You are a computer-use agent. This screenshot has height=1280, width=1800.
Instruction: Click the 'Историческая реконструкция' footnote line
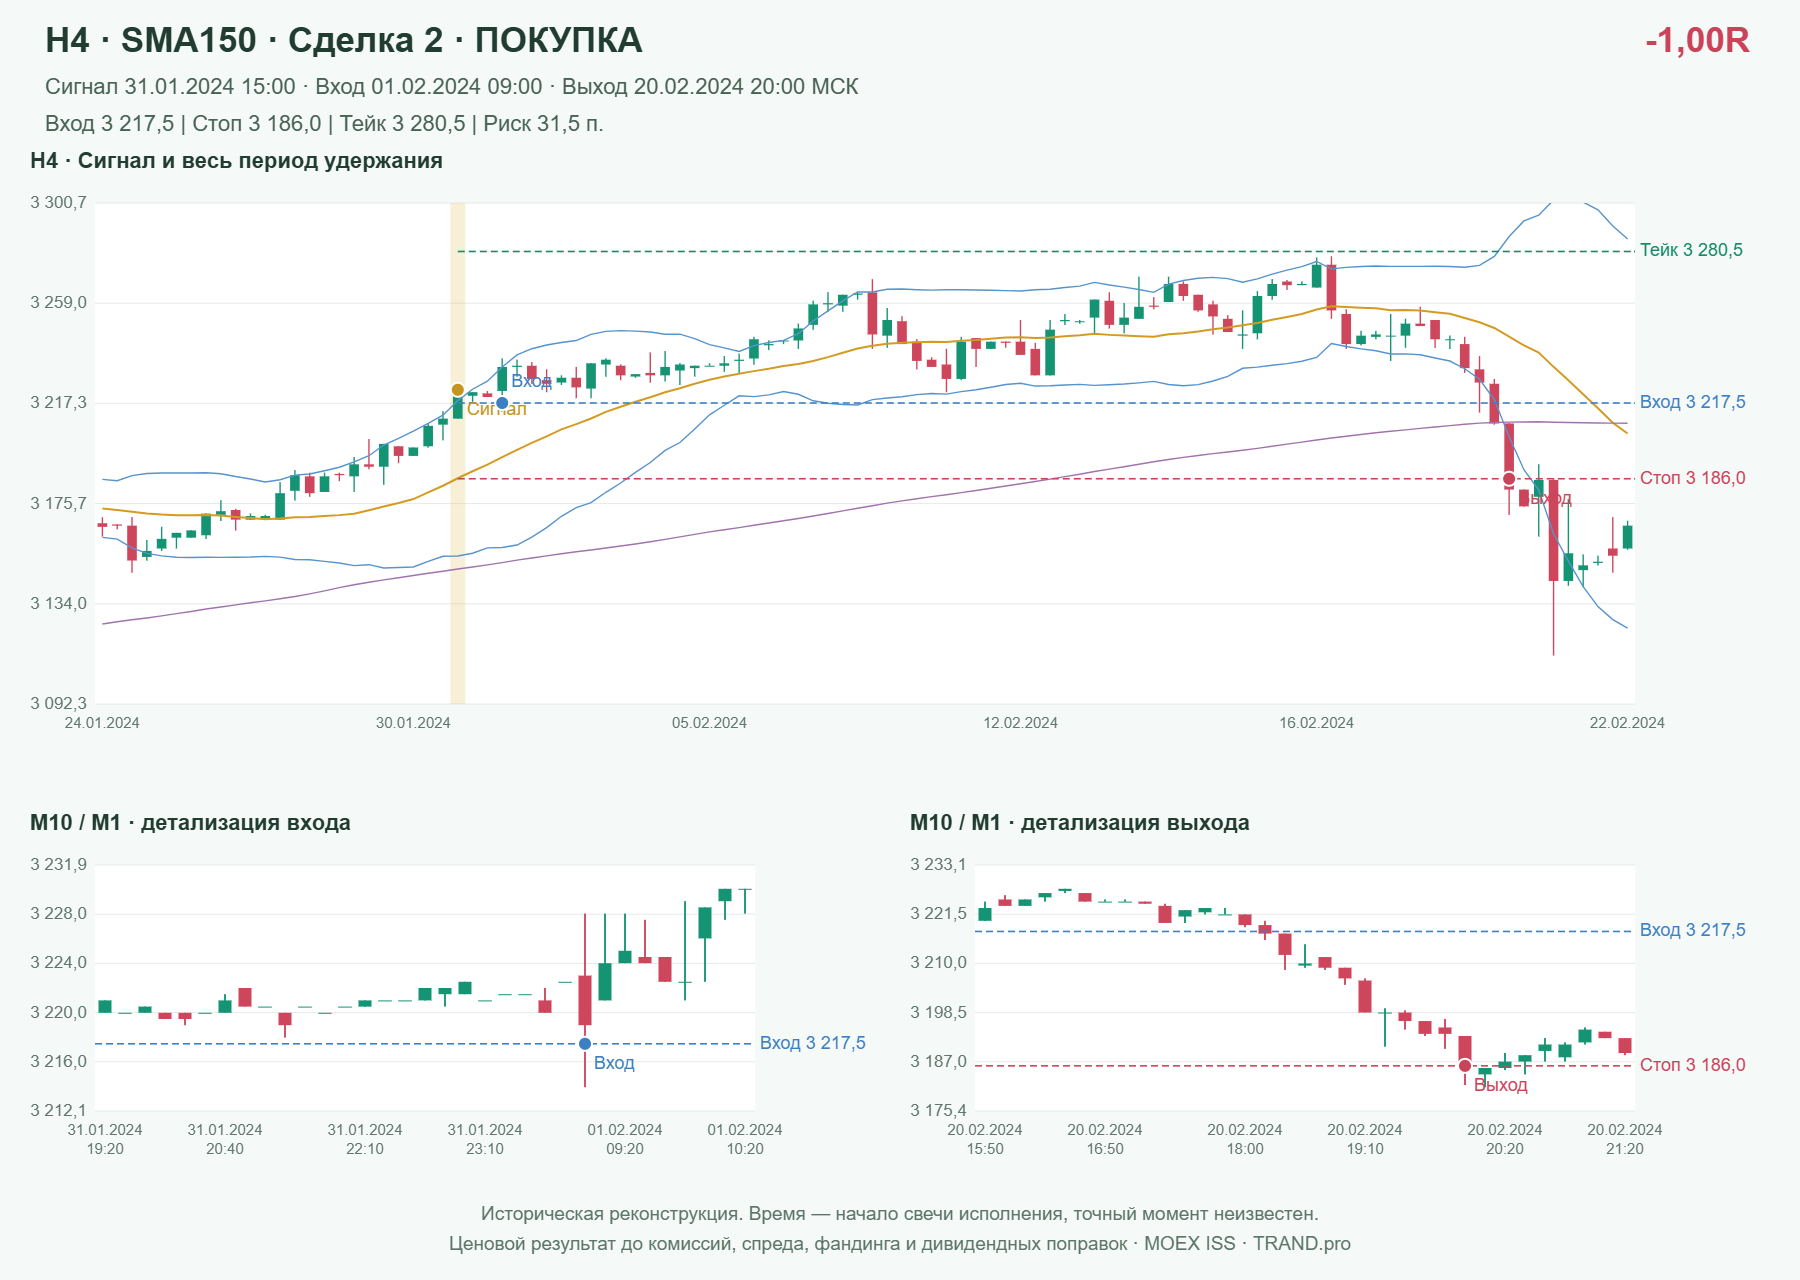900,1214
